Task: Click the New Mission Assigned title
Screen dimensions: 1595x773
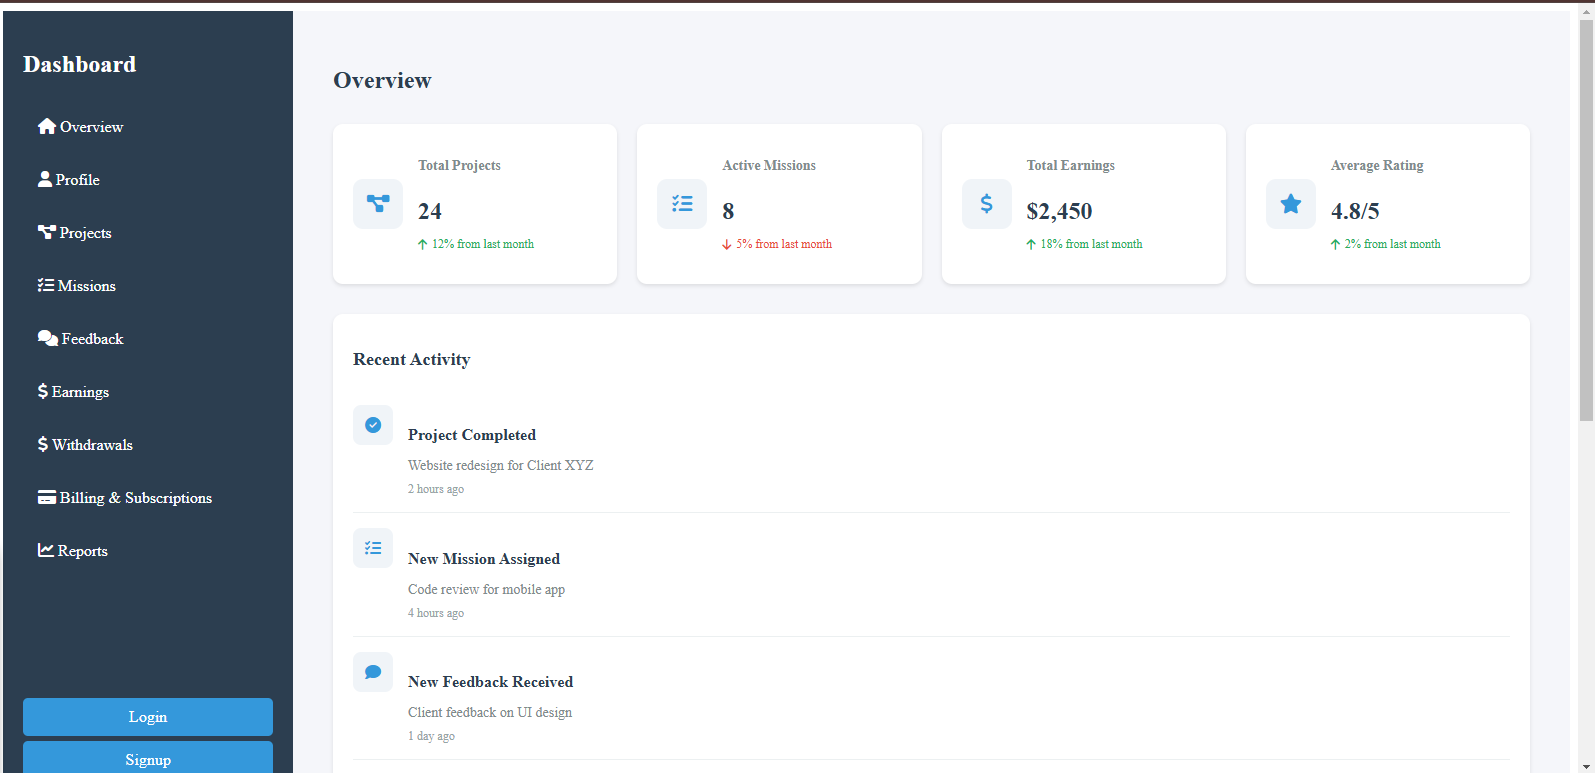Action: (x=484, y=559)
